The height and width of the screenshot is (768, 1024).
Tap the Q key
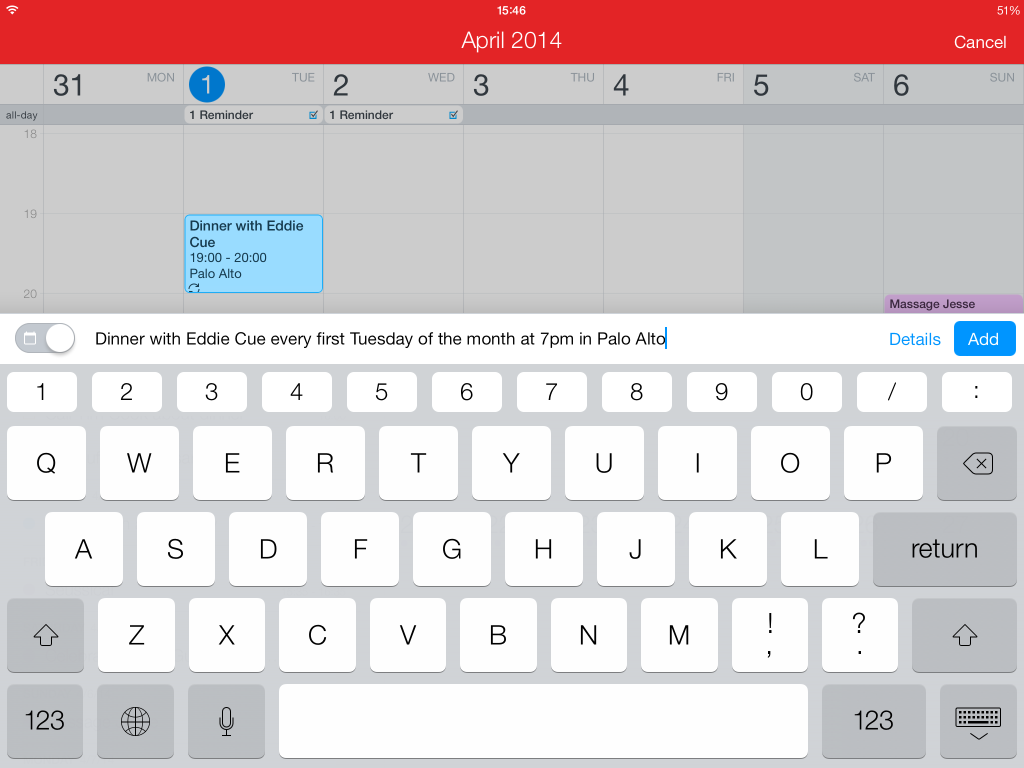(x=46, y=464)
